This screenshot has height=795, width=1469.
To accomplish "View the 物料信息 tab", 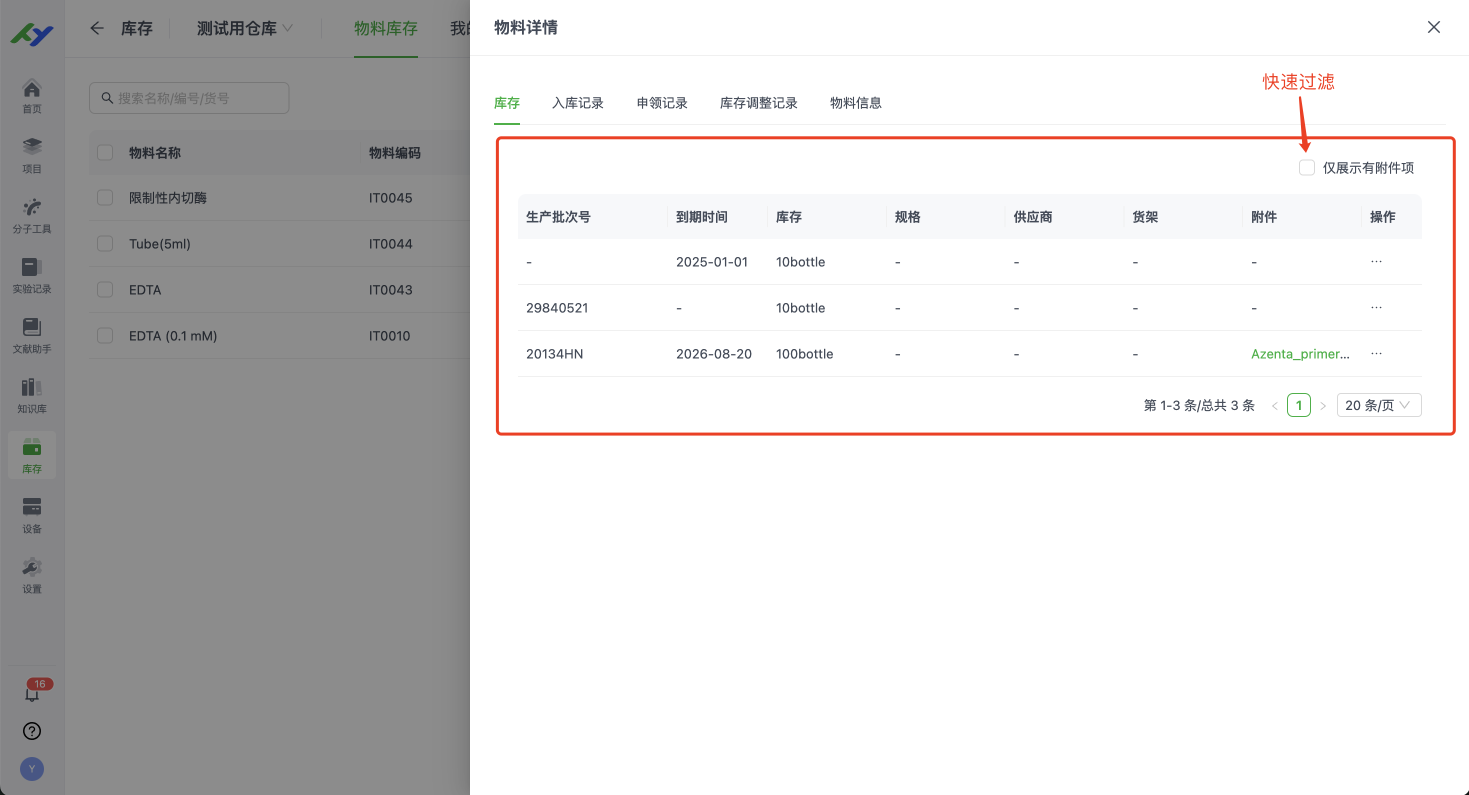I will [856, 102].
